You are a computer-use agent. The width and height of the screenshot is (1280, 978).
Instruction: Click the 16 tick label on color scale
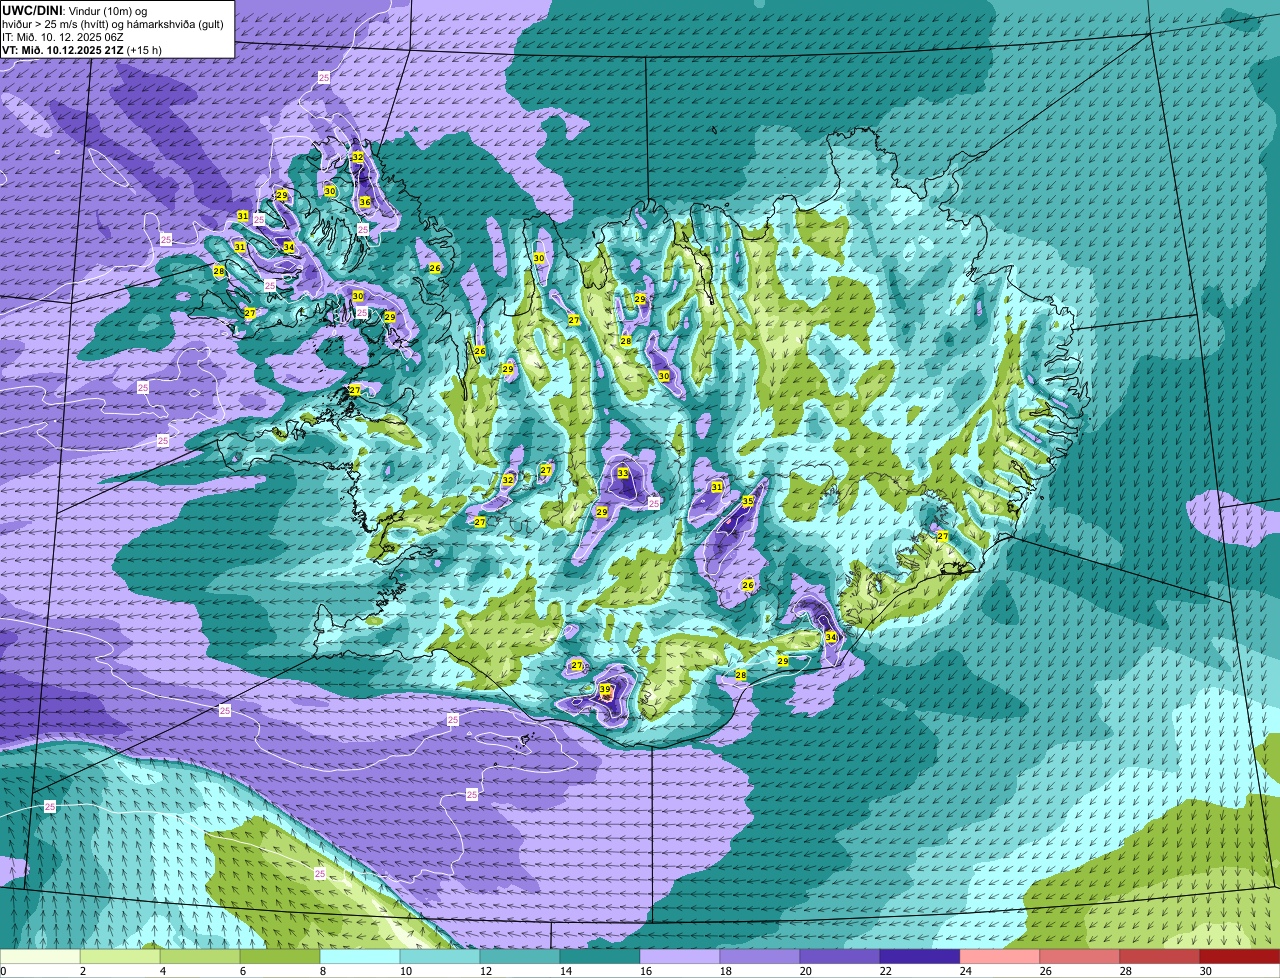click(x=646, y=971)
